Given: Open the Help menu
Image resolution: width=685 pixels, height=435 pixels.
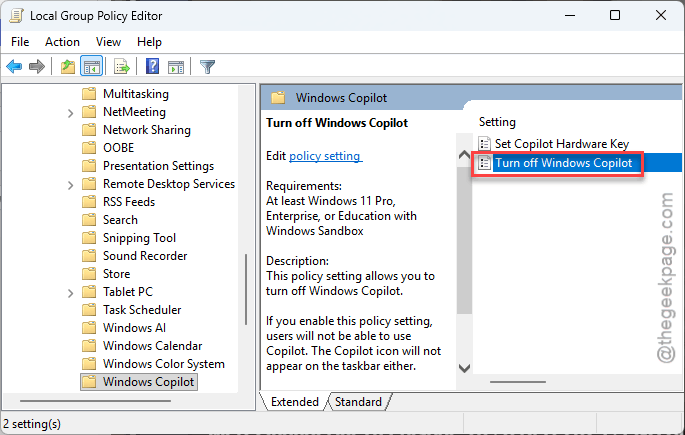Looking at the screenshot, I should 149,42.
